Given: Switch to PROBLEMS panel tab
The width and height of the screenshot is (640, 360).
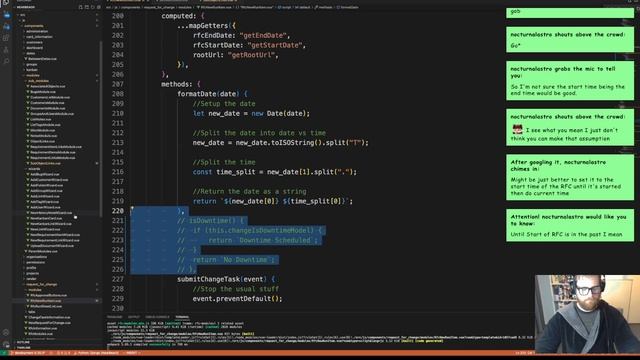Looking at the screenshot, I should [115, 317].
